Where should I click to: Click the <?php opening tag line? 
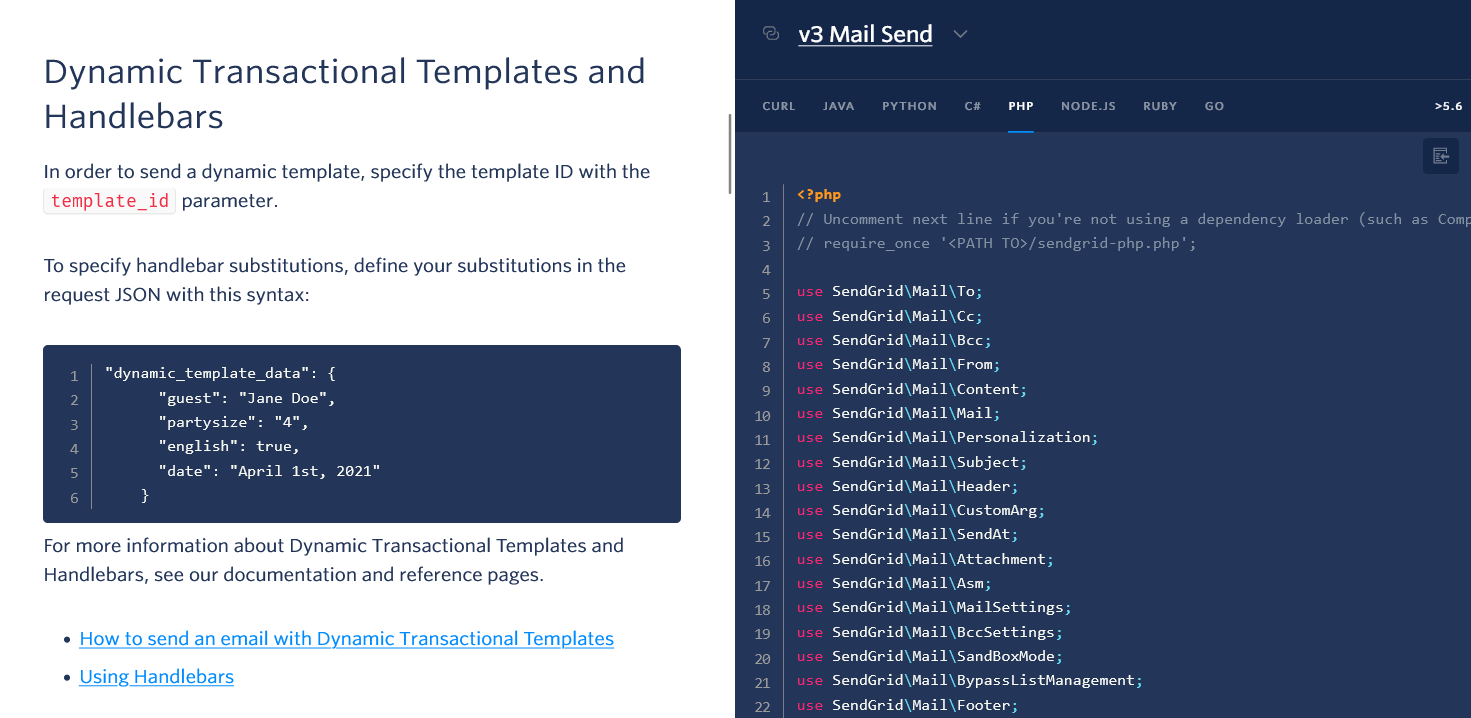coord(819,195)
